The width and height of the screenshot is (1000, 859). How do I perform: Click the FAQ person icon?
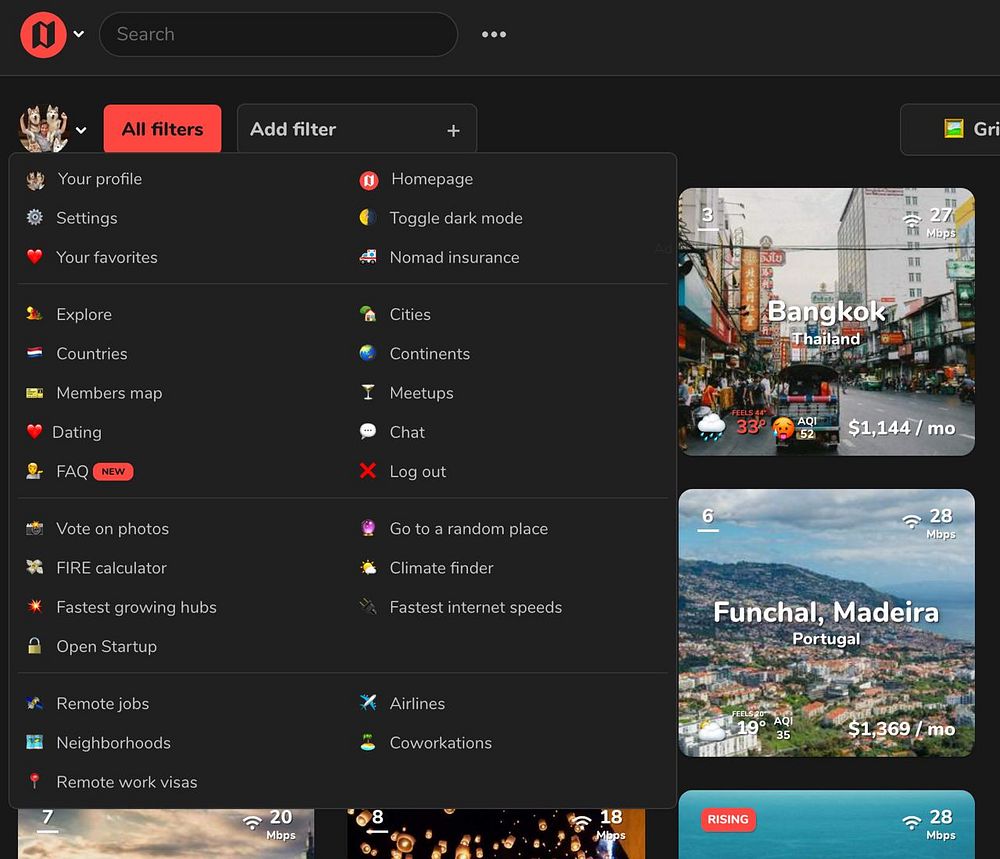coord(34,471)
